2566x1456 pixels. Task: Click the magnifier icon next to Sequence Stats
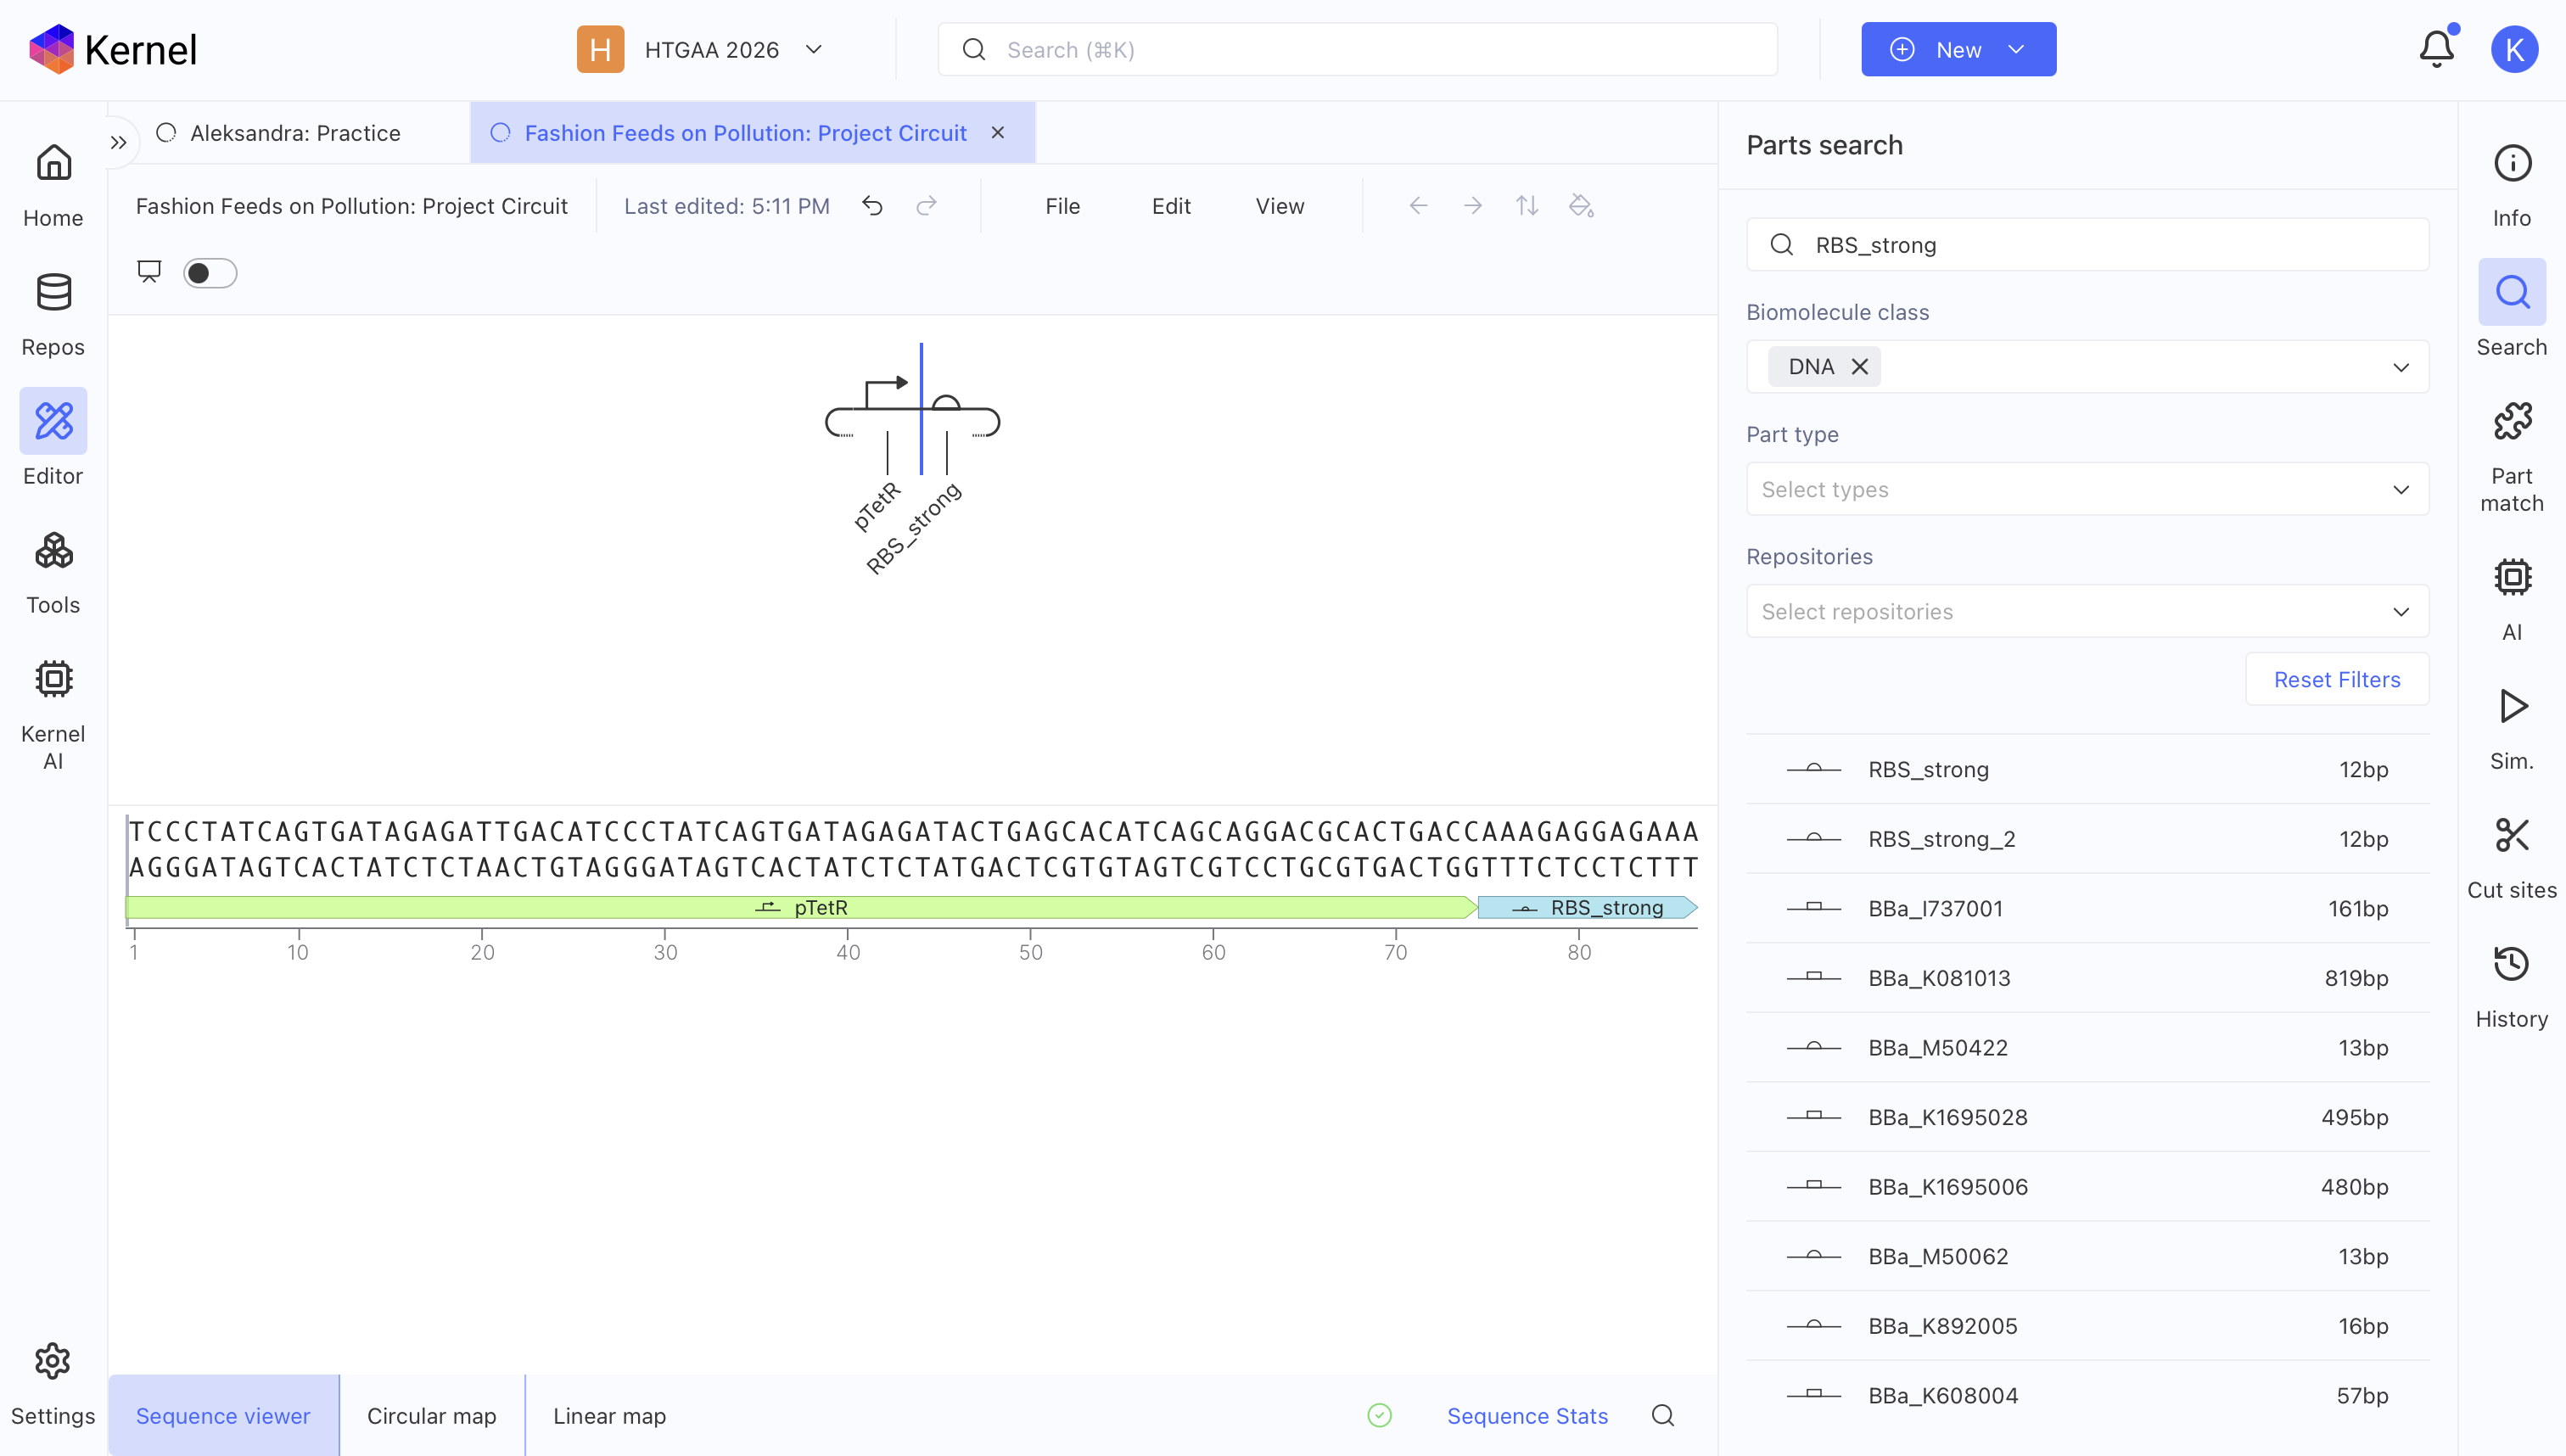point(1662,1415)
